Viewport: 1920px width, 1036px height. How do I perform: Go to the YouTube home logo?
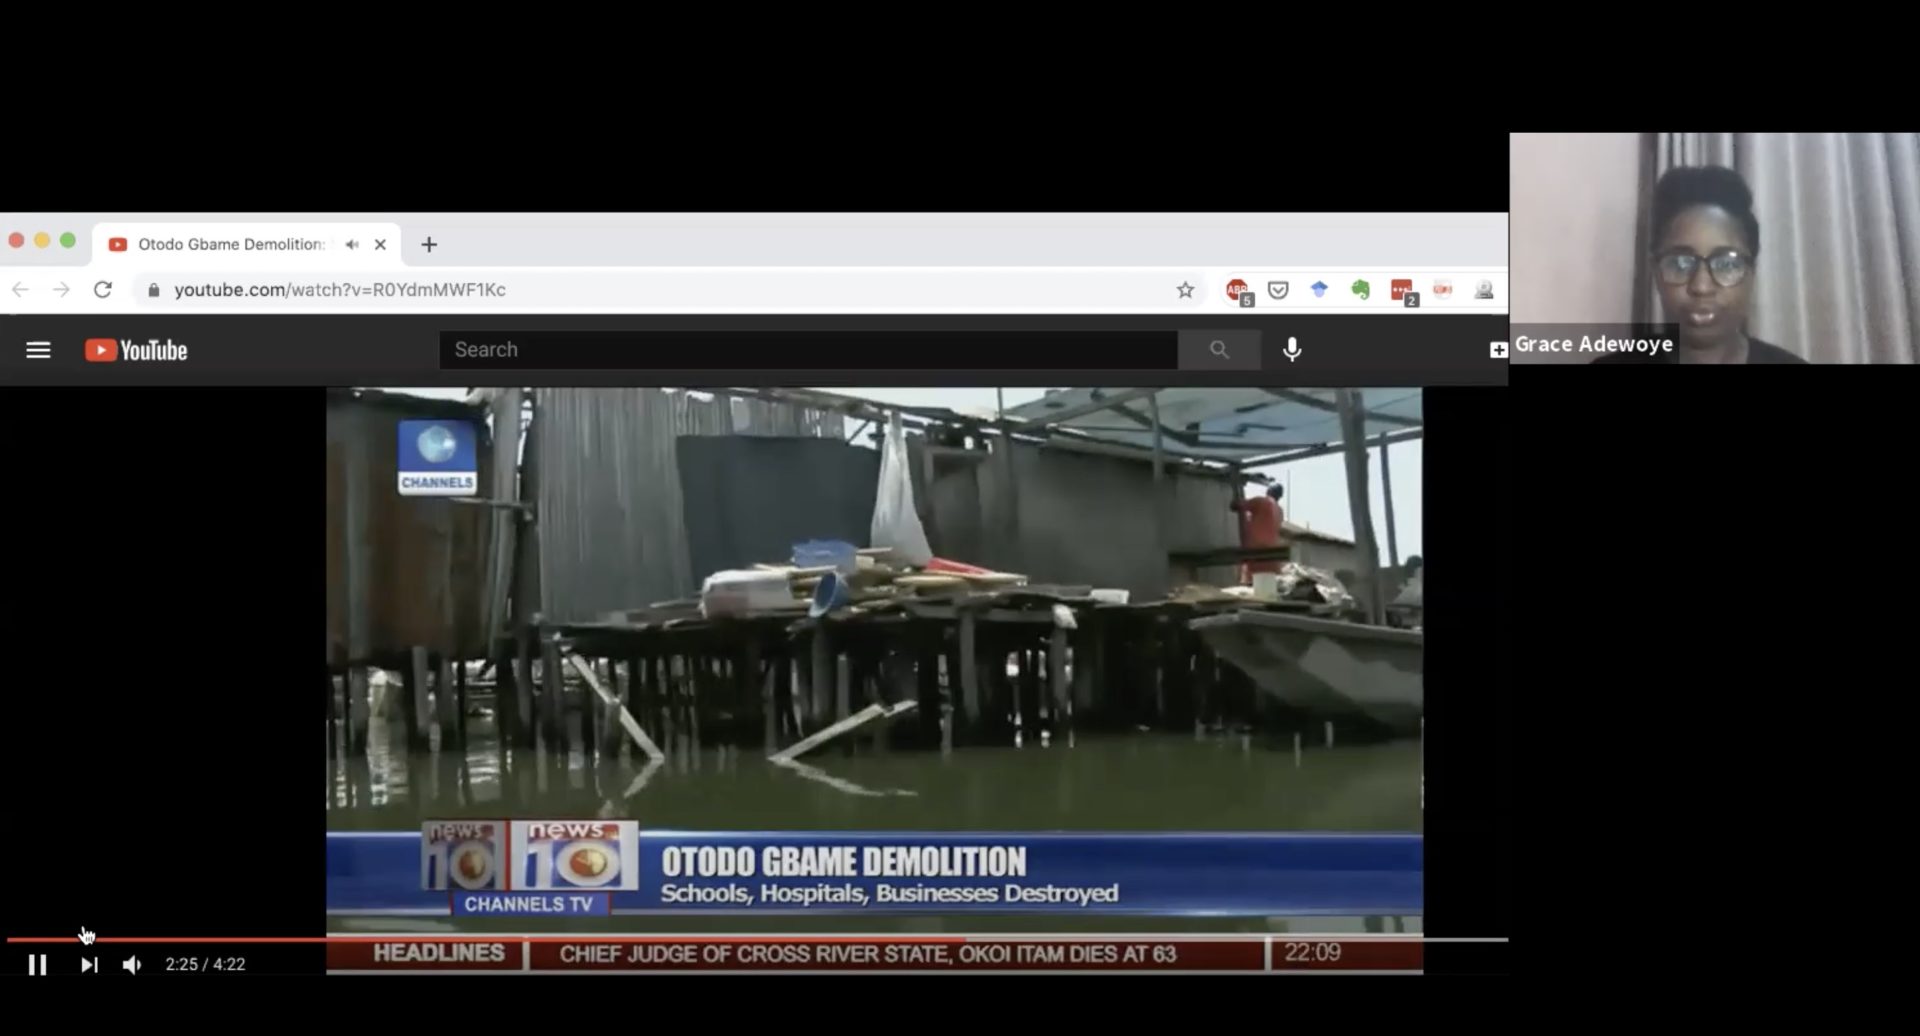pyautogui.click(x=136, y=350)
